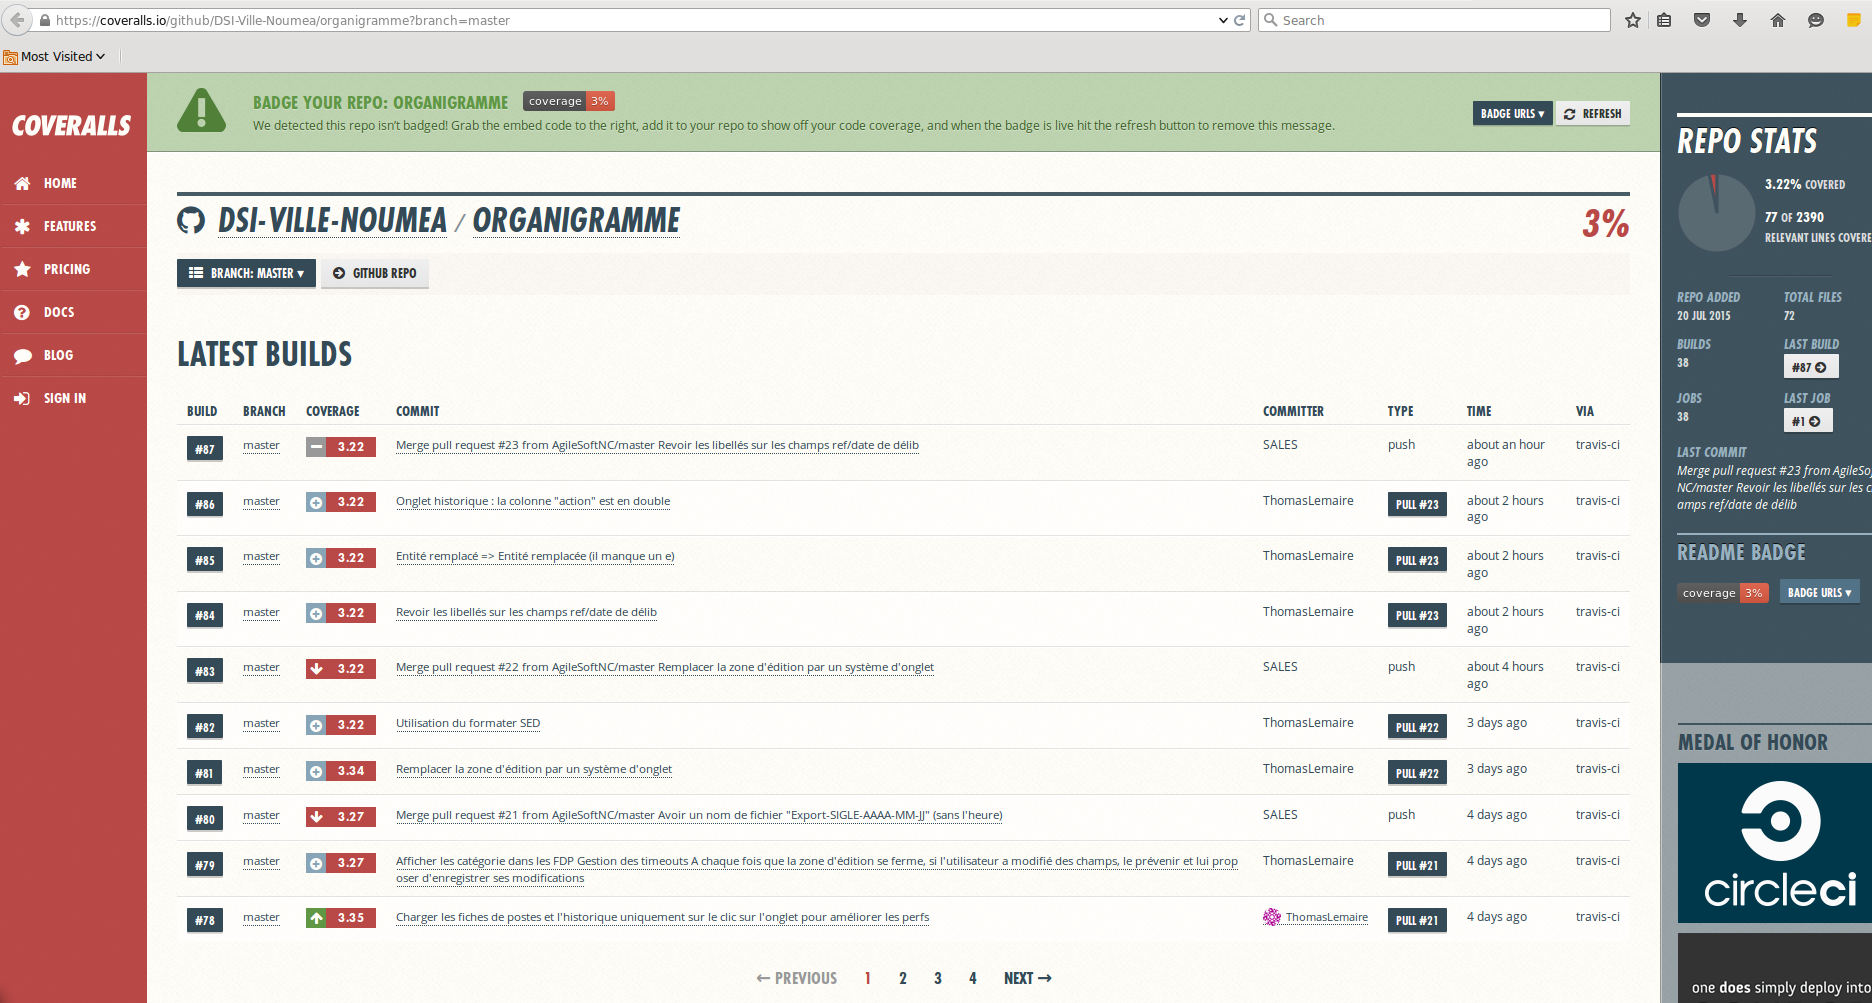
Task: Click the coverage 3% badge in banner
Action: coord(569,101)
